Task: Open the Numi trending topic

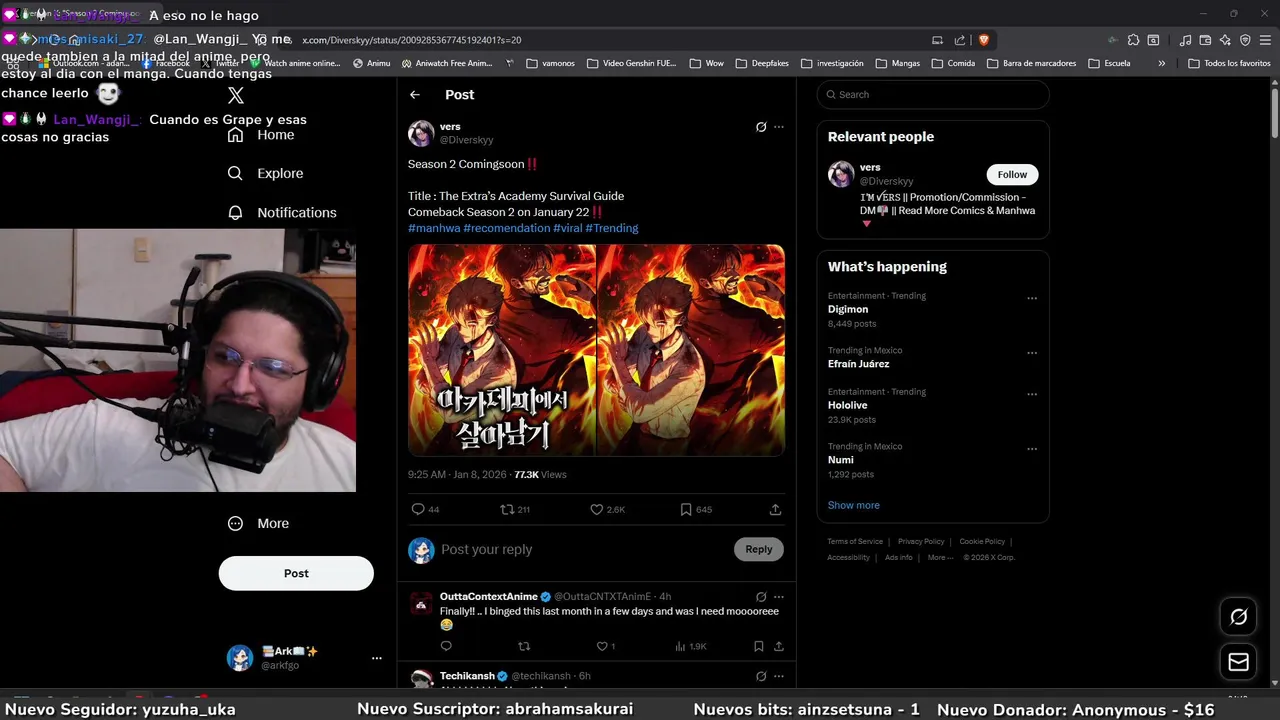Action: 841,460
